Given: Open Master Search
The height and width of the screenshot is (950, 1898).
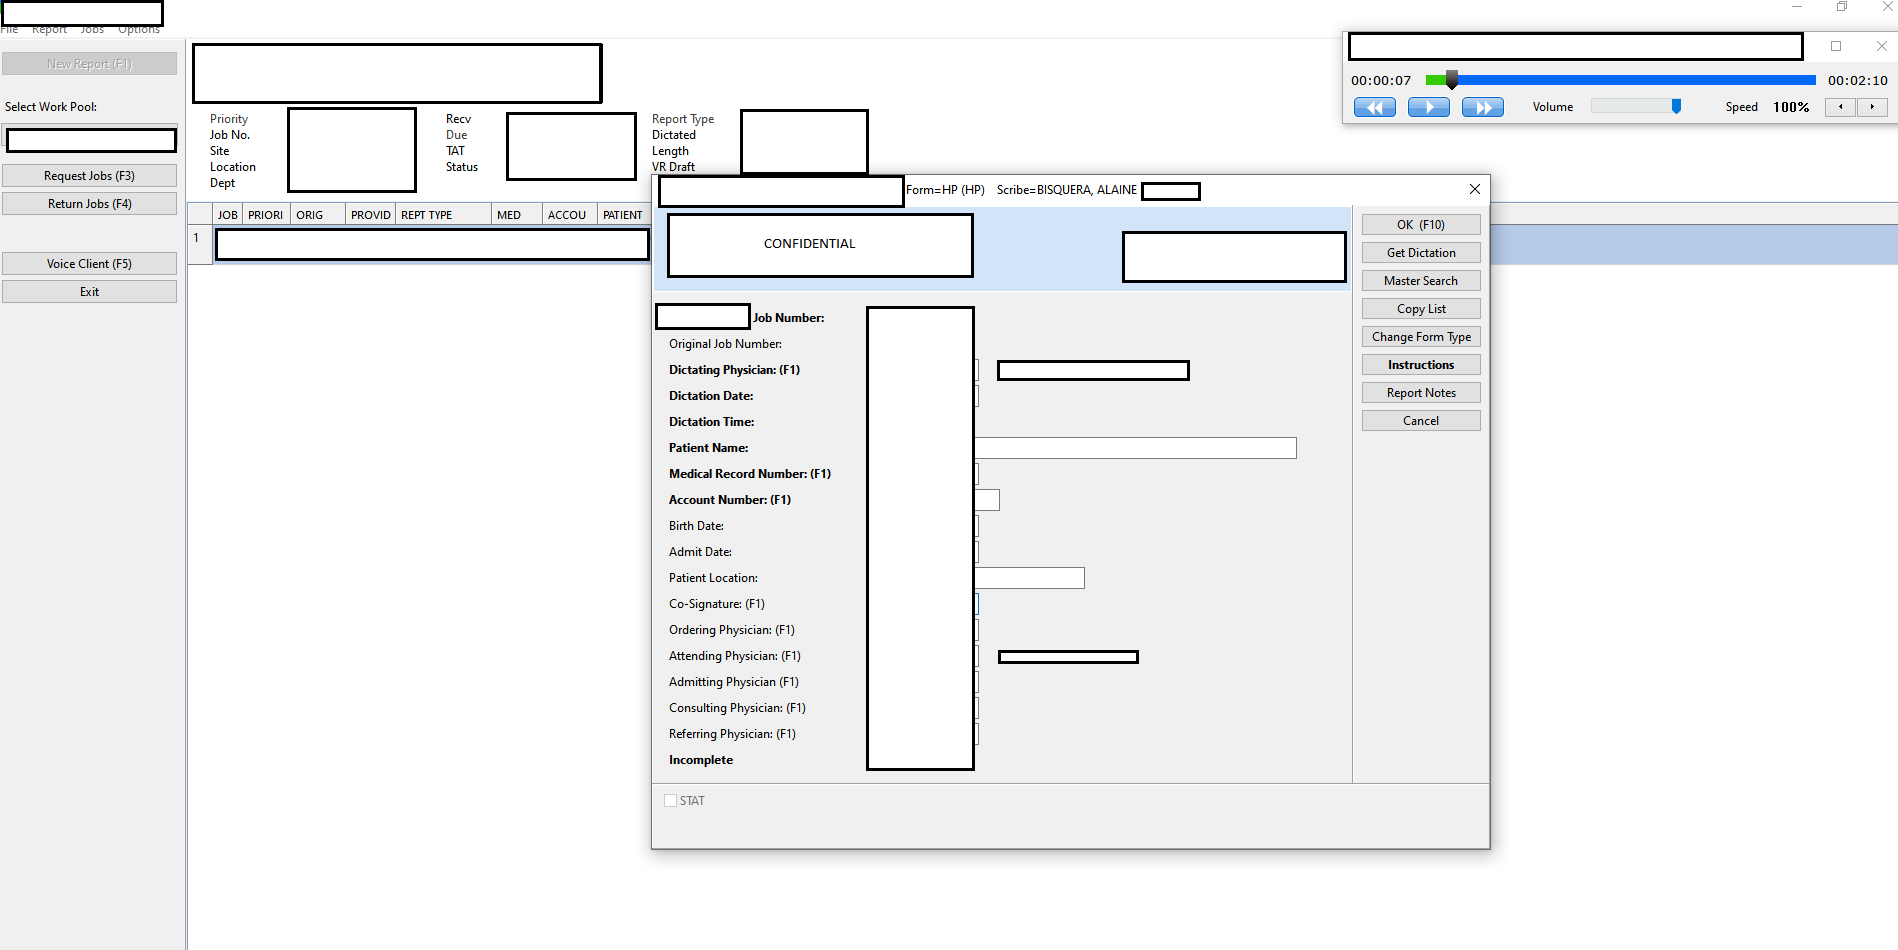Looking at the screenshot, I should click(1421, 281).
